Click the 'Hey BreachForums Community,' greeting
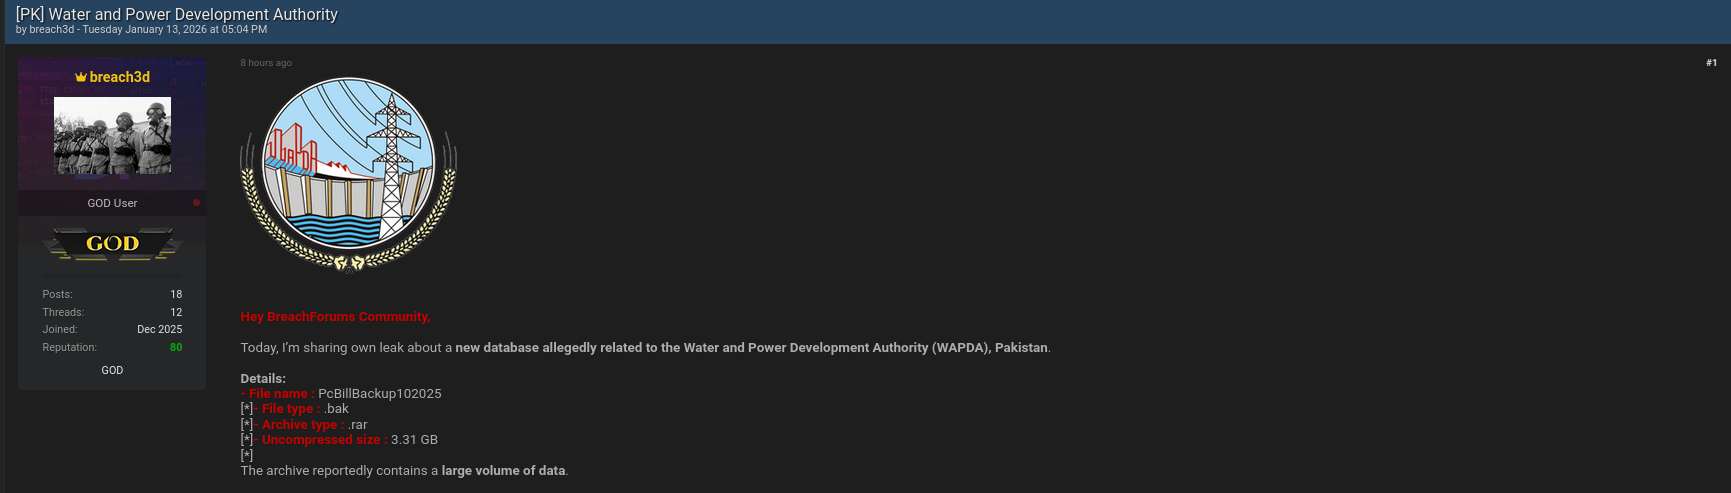Screen dimensions: 1731x493 tap(335, 317)
